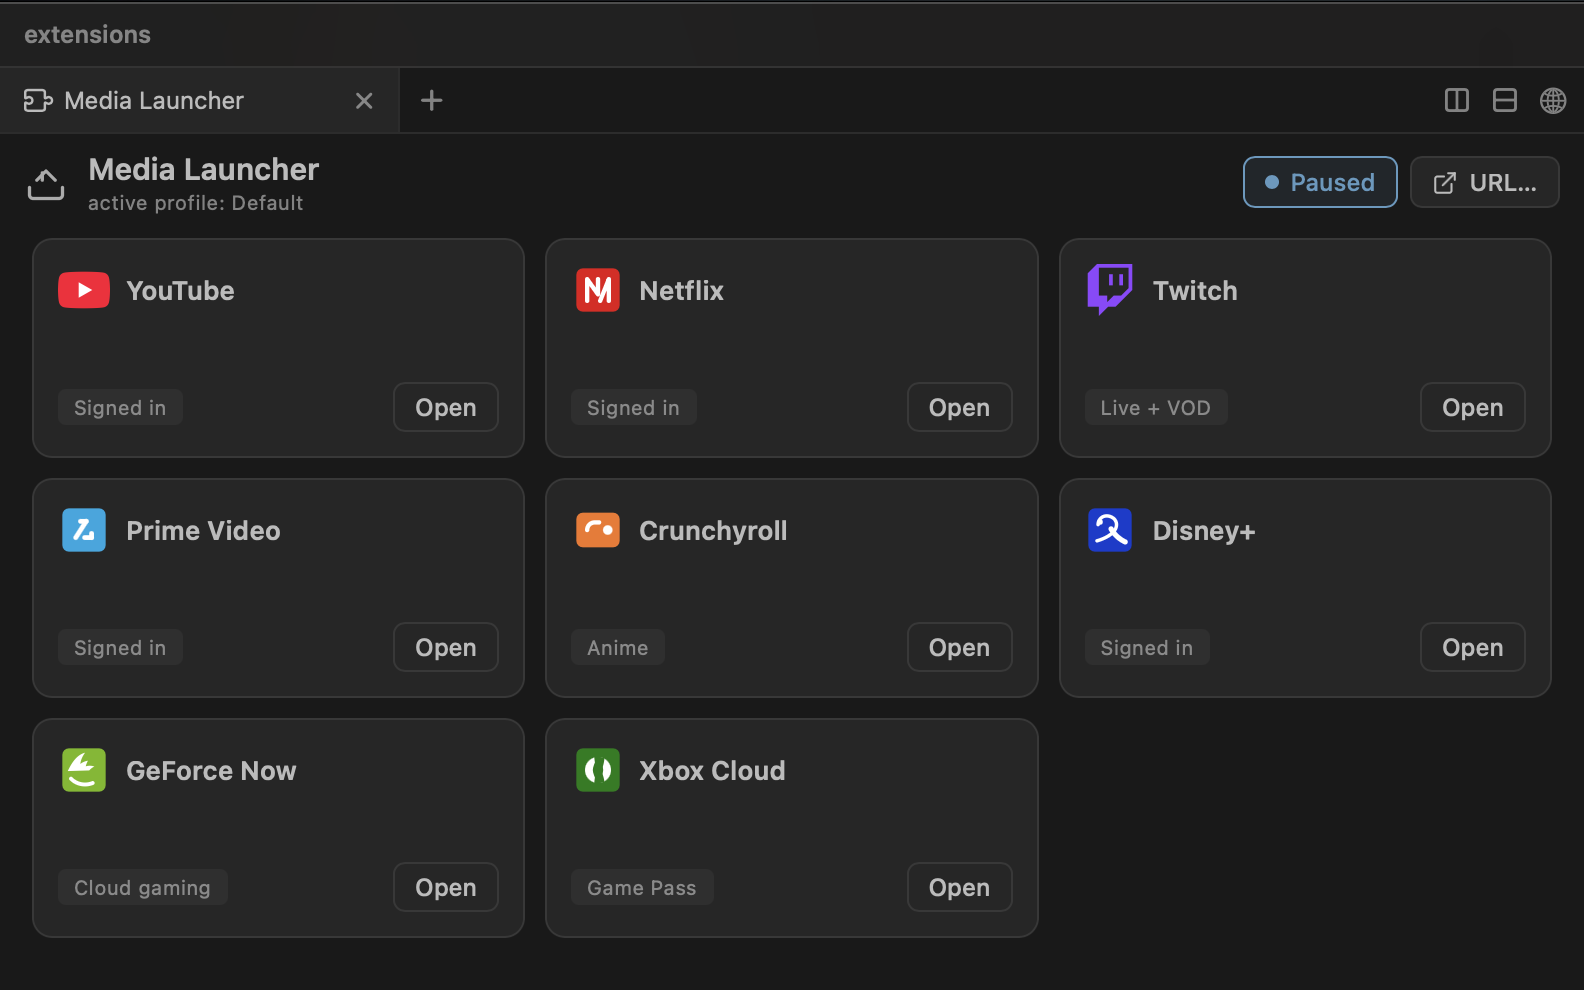The width and height of the screenshot is (1584, 990).
Task: Split the view vertically with the columns icon
Action: pos(1457,100)
